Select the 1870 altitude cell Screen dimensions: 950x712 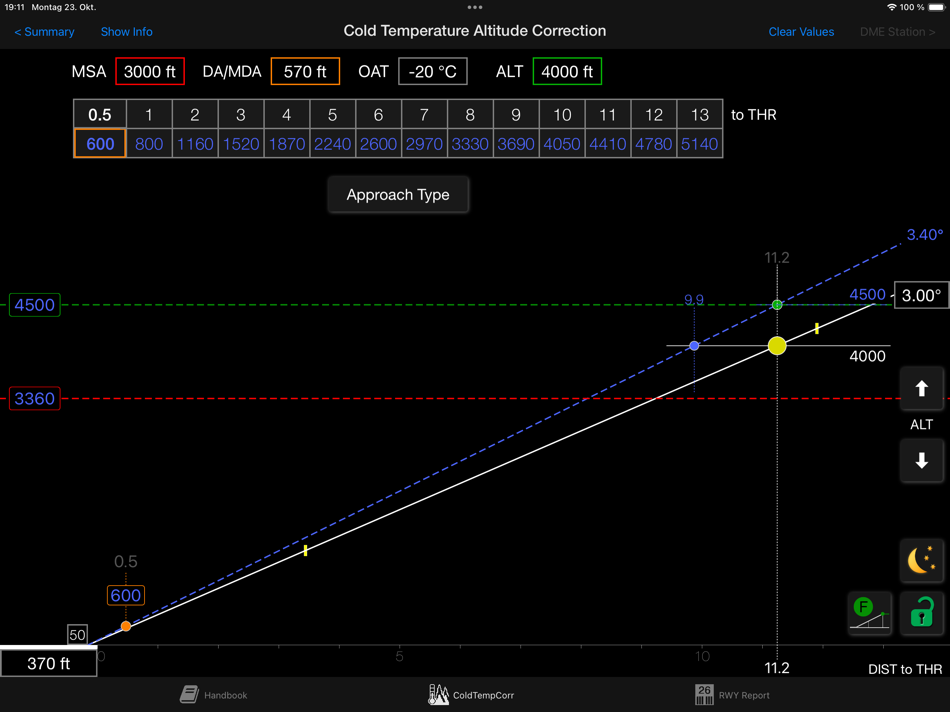287,144
